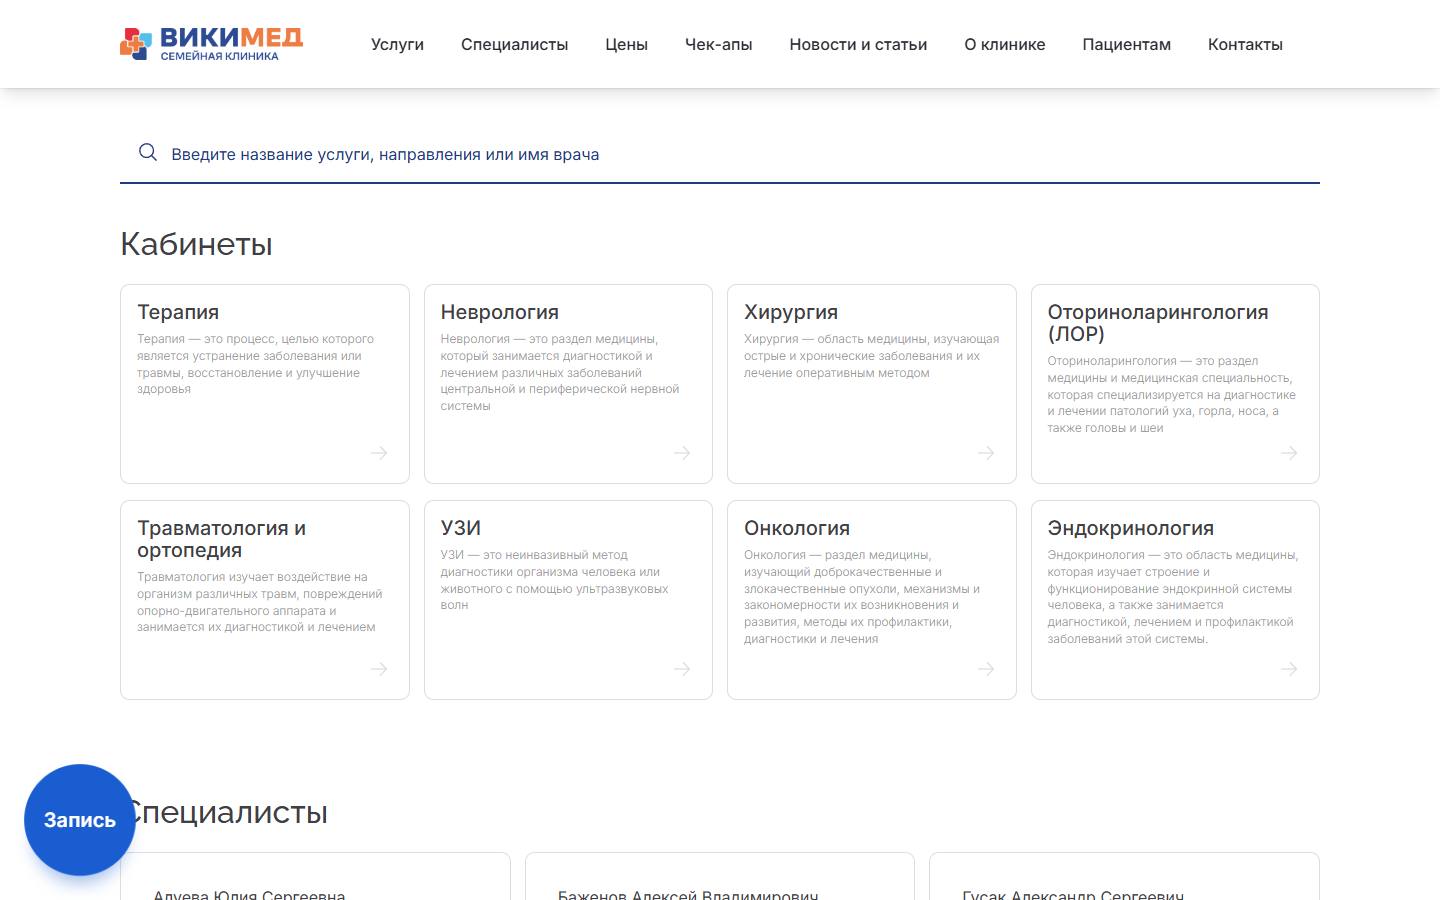Image resolution: width=1440 pixels, height=900 pixels.
Task: Click the arrow icon in Онкология card
Action: tap(986, 669)
